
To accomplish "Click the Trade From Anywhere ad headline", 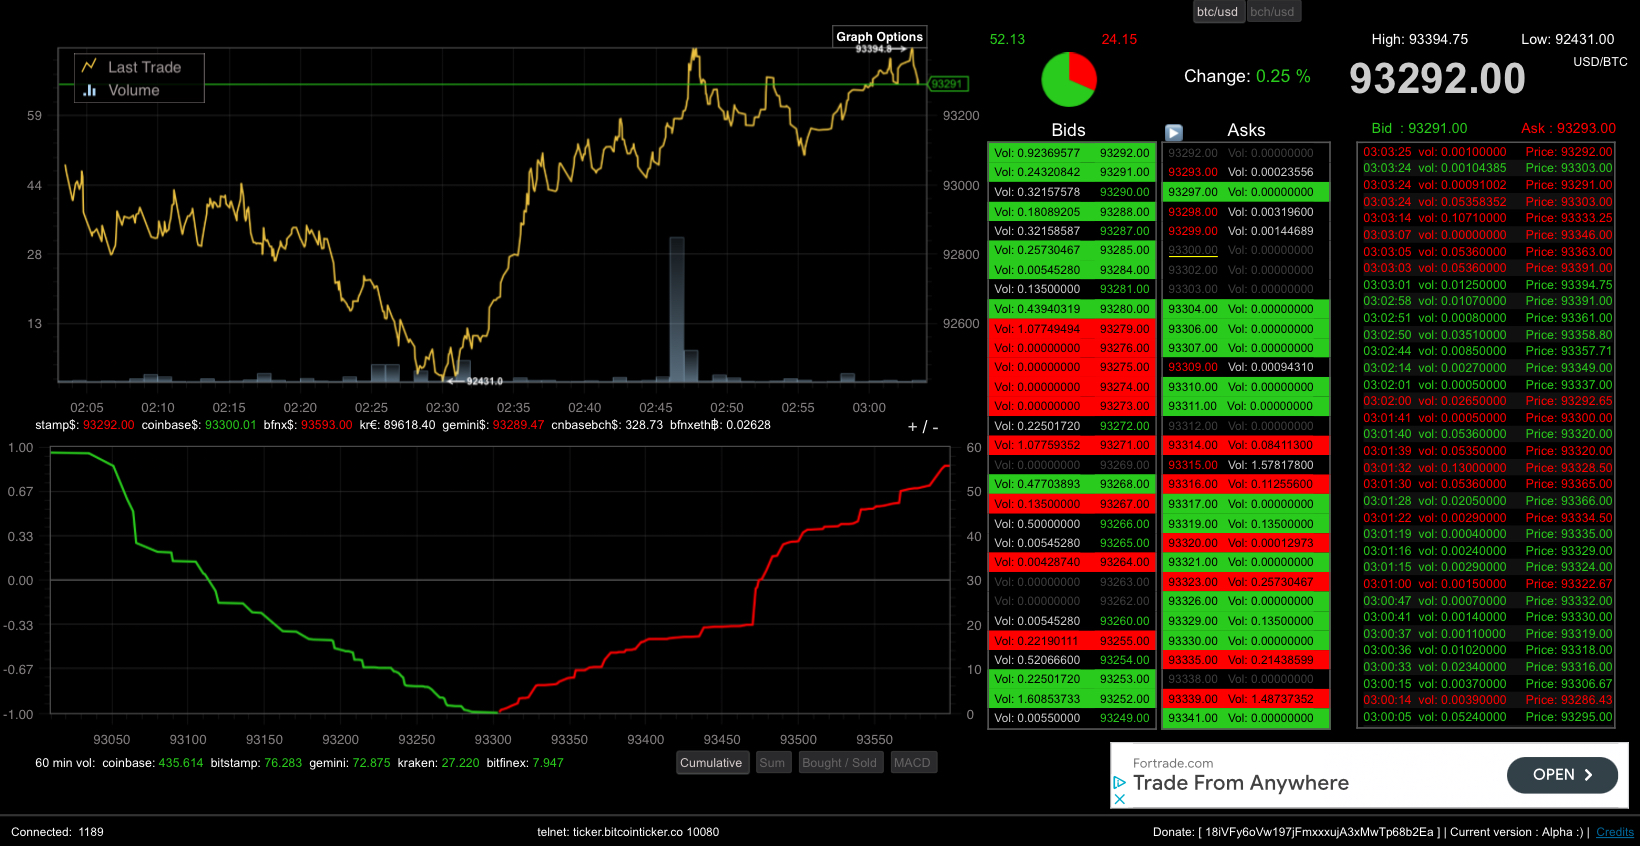I will click(1241, 783).
